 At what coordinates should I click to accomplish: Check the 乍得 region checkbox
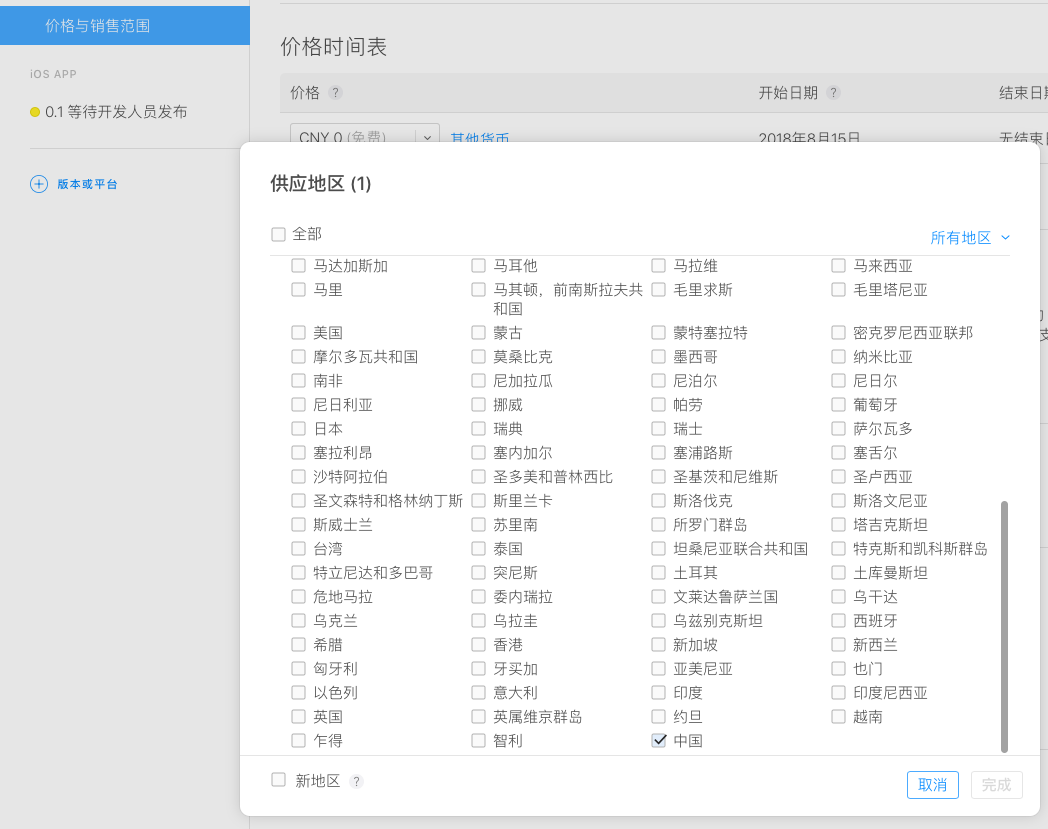(x=298, y=740)
